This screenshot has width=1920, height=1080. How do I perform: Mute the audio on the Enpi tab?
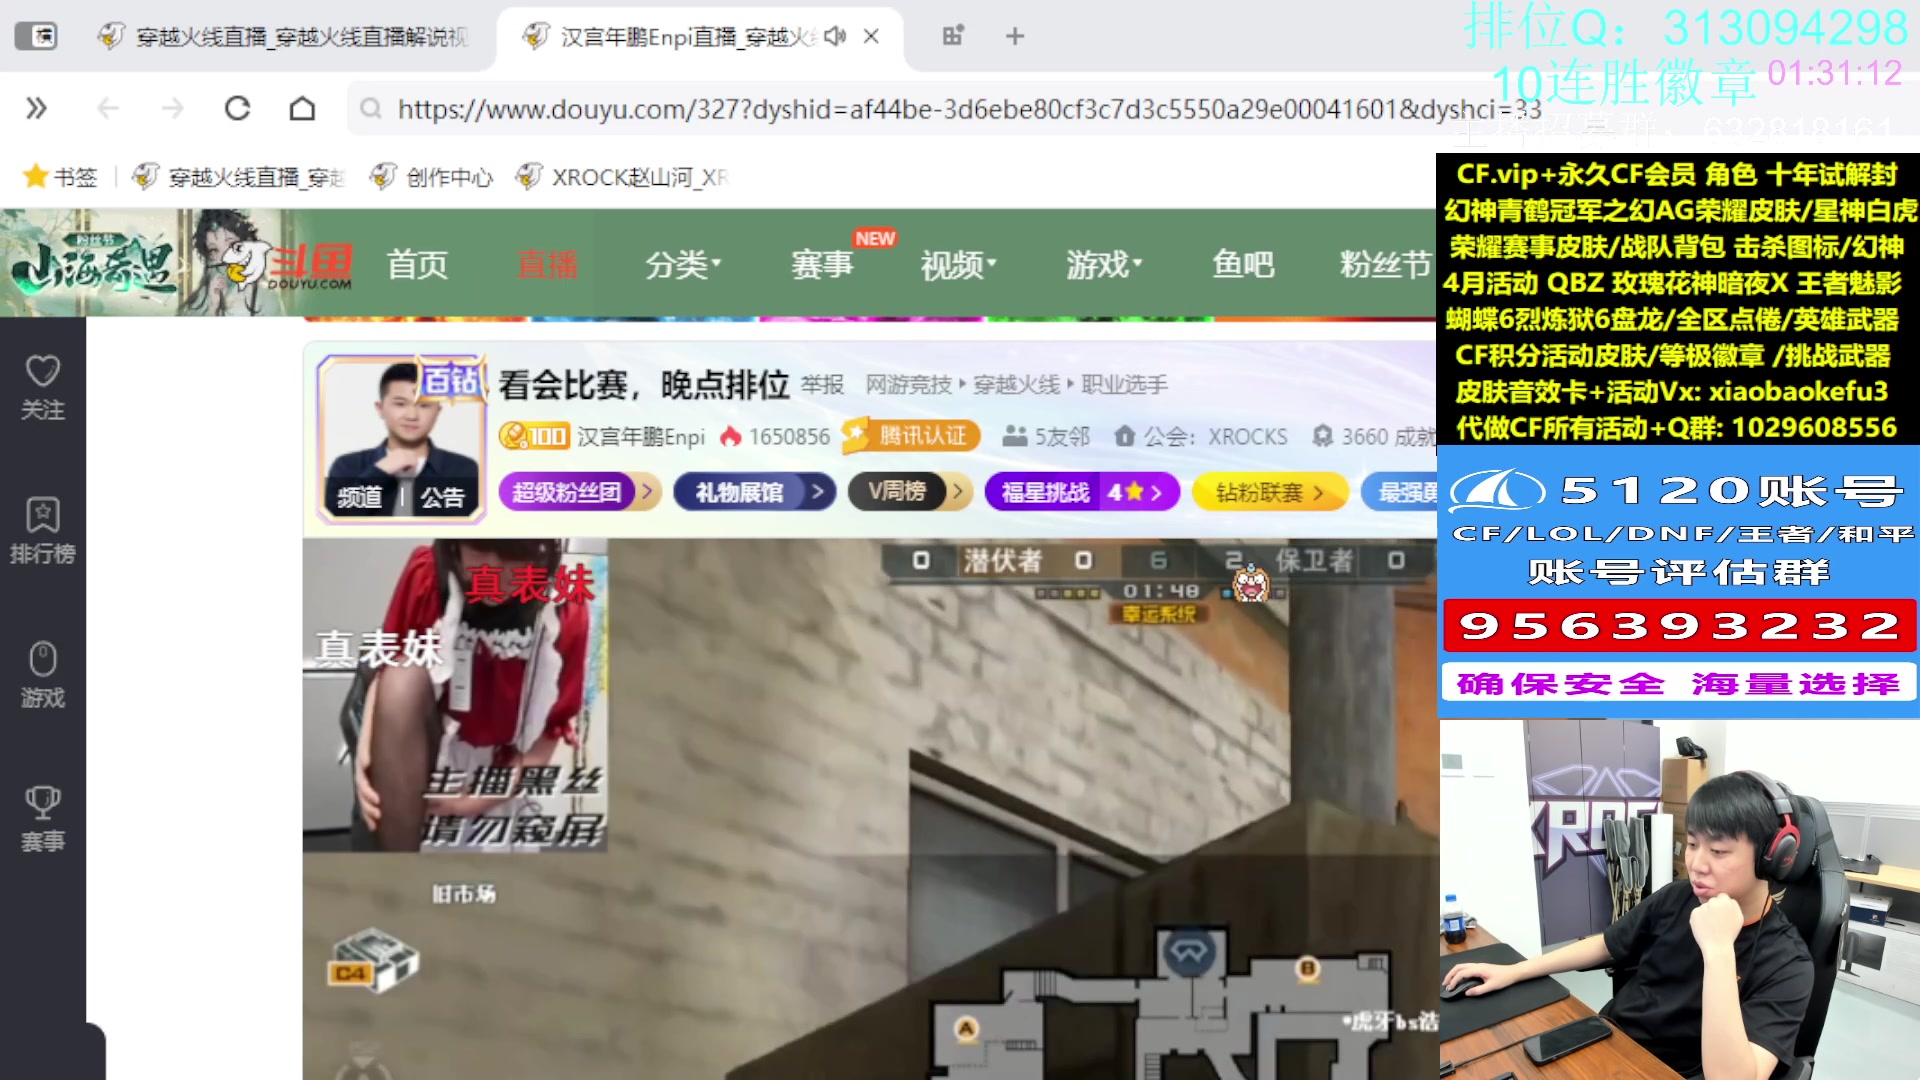point(836,36)
